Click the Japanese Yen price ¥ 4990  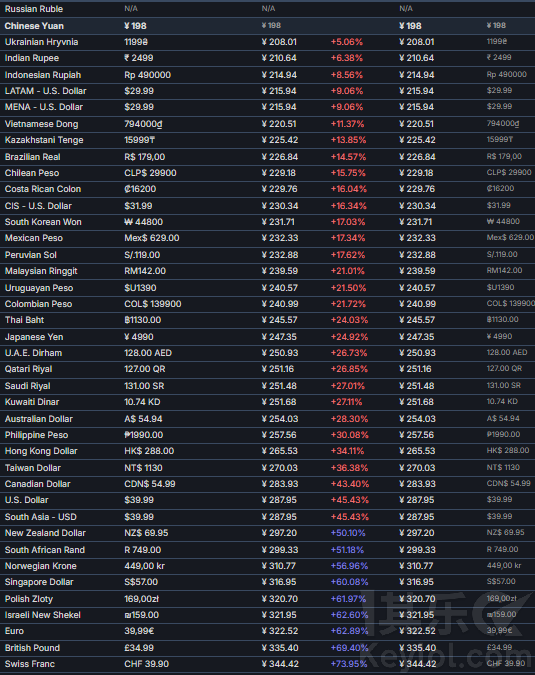(139, 337)
